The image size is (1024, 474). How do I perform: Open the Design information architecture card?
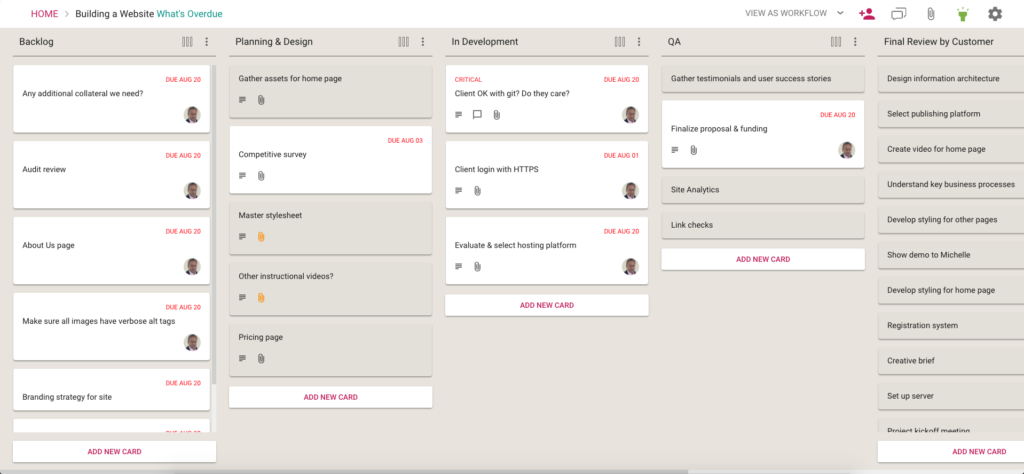click(951, 78)
